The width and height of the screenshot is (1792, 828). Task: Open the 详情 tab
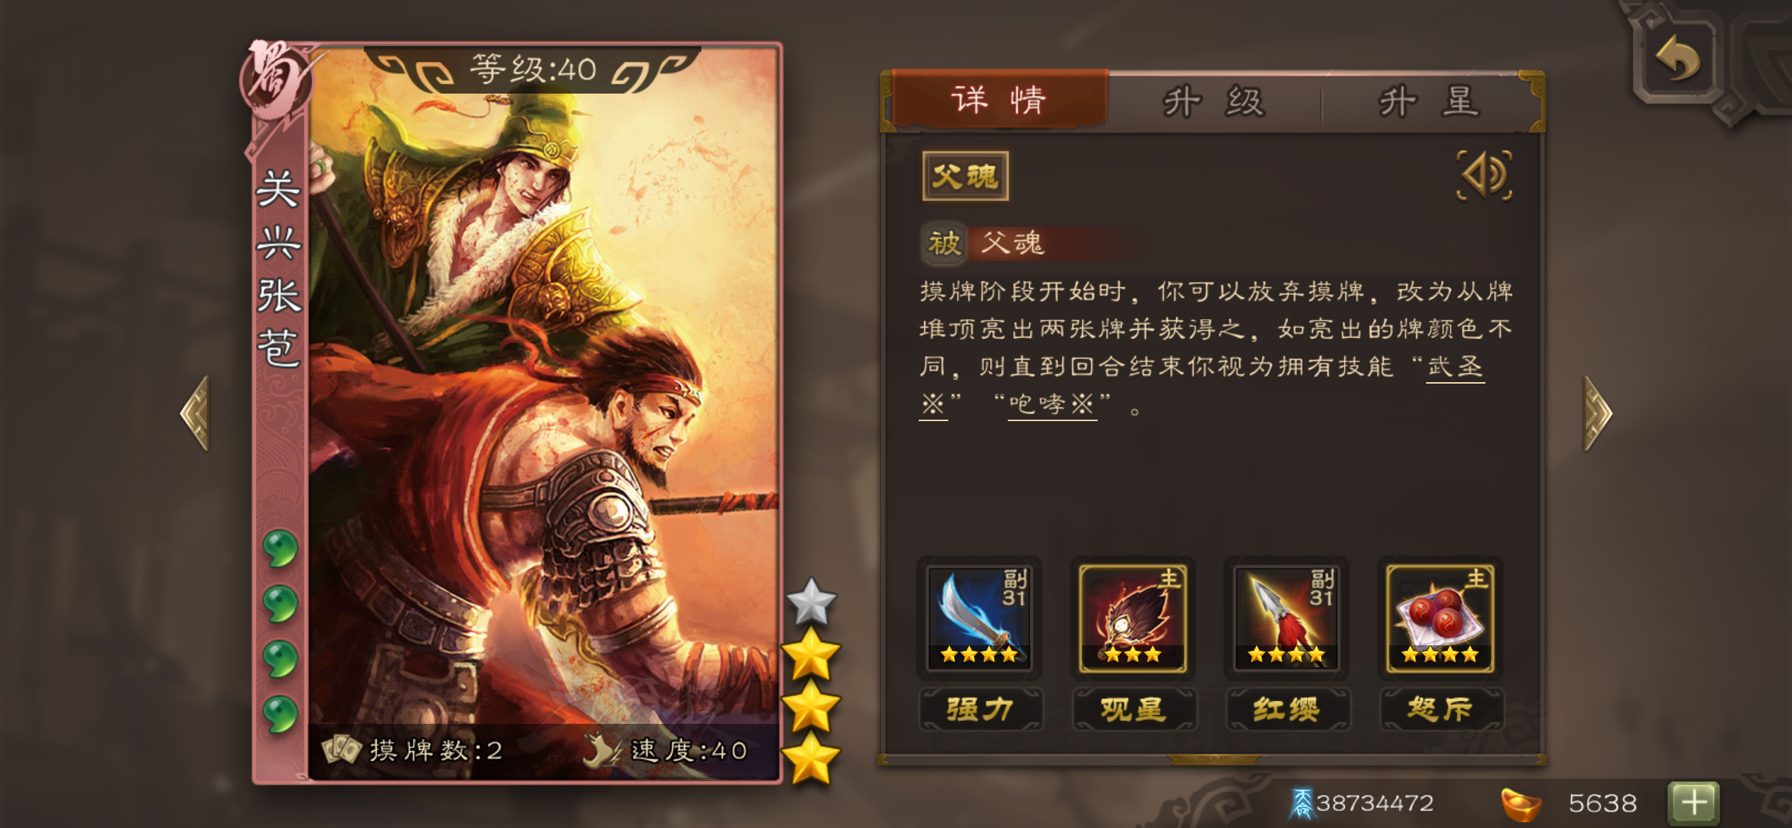tap(999, 99)
